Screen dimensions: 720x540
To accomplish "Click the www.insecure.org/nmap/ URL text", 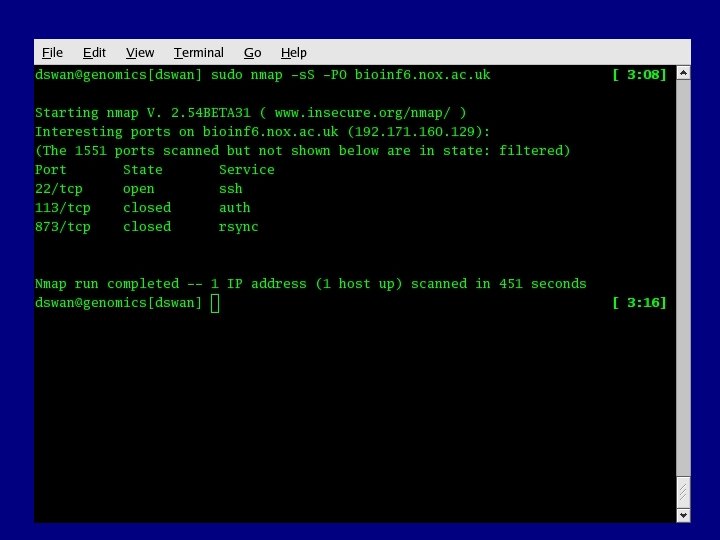I will coord(363,113).
